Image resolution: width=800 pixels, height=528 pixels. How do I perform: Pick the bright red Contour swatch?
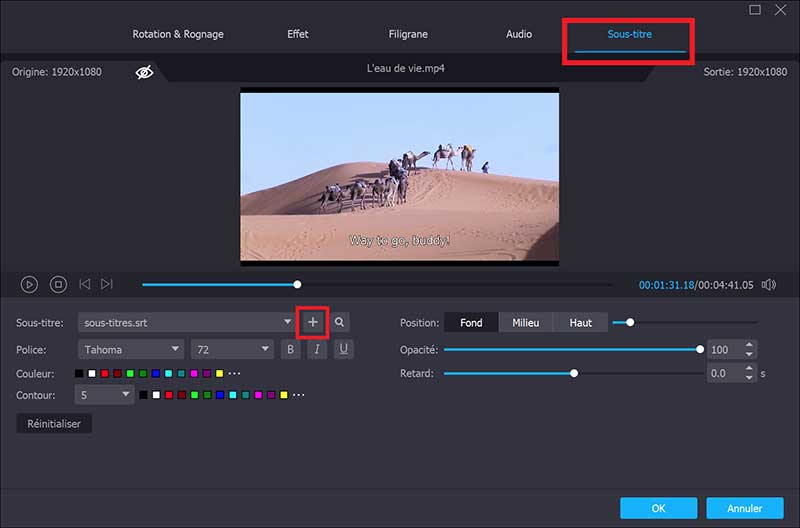pyautogui.click(x=169, y=395)
